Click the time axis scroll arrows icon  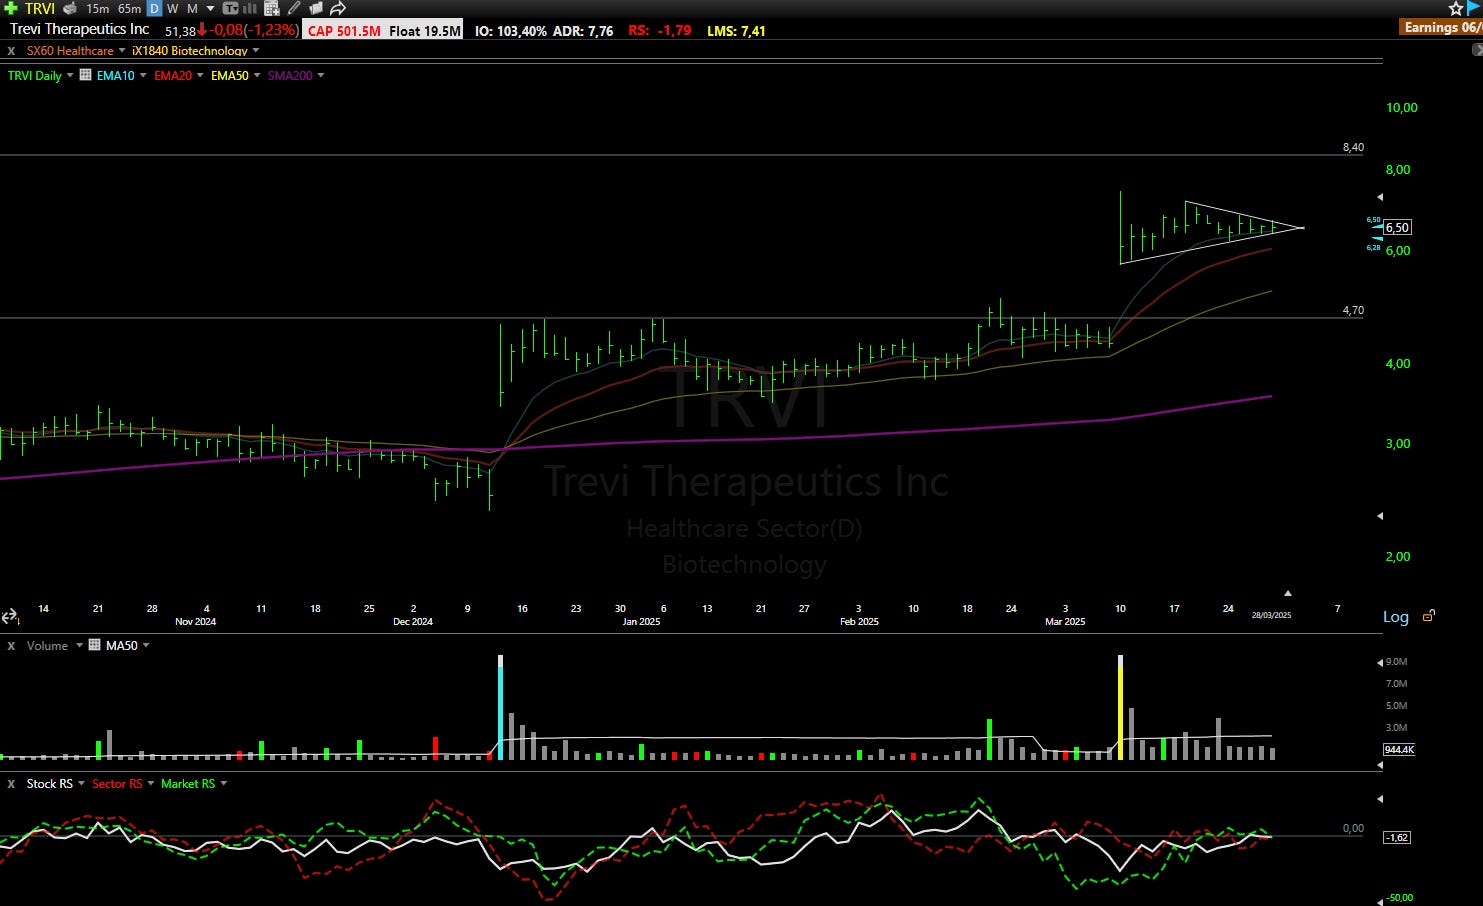click(x=10, y=617)
